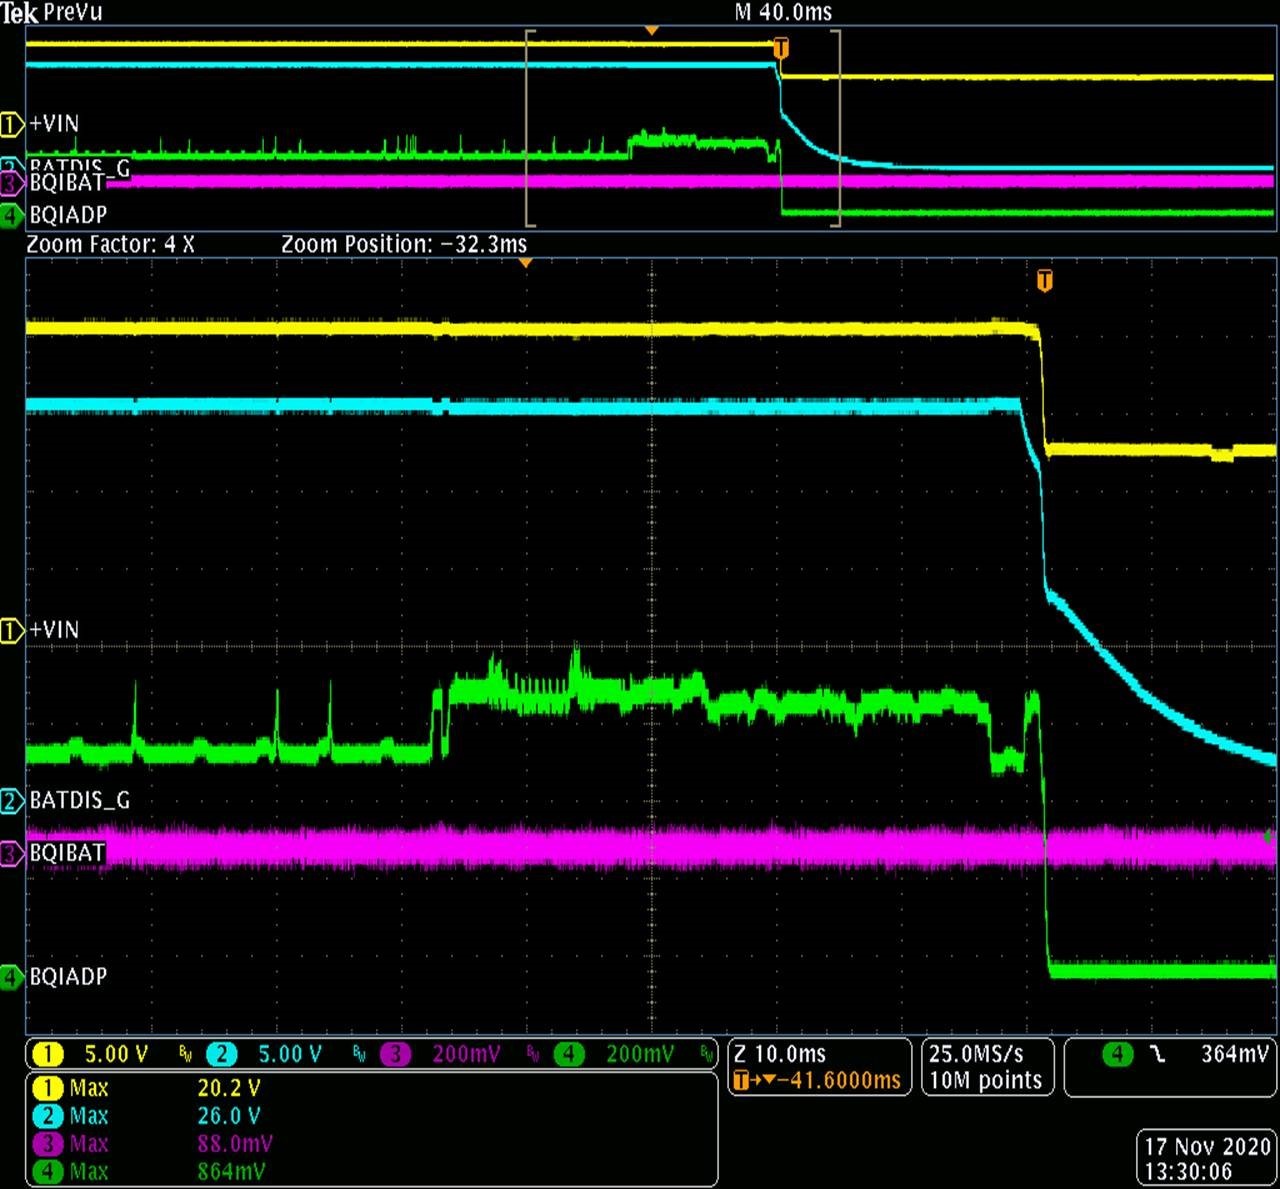
Task: Click the 26.0 V max measurement value
Action: 229,1116
